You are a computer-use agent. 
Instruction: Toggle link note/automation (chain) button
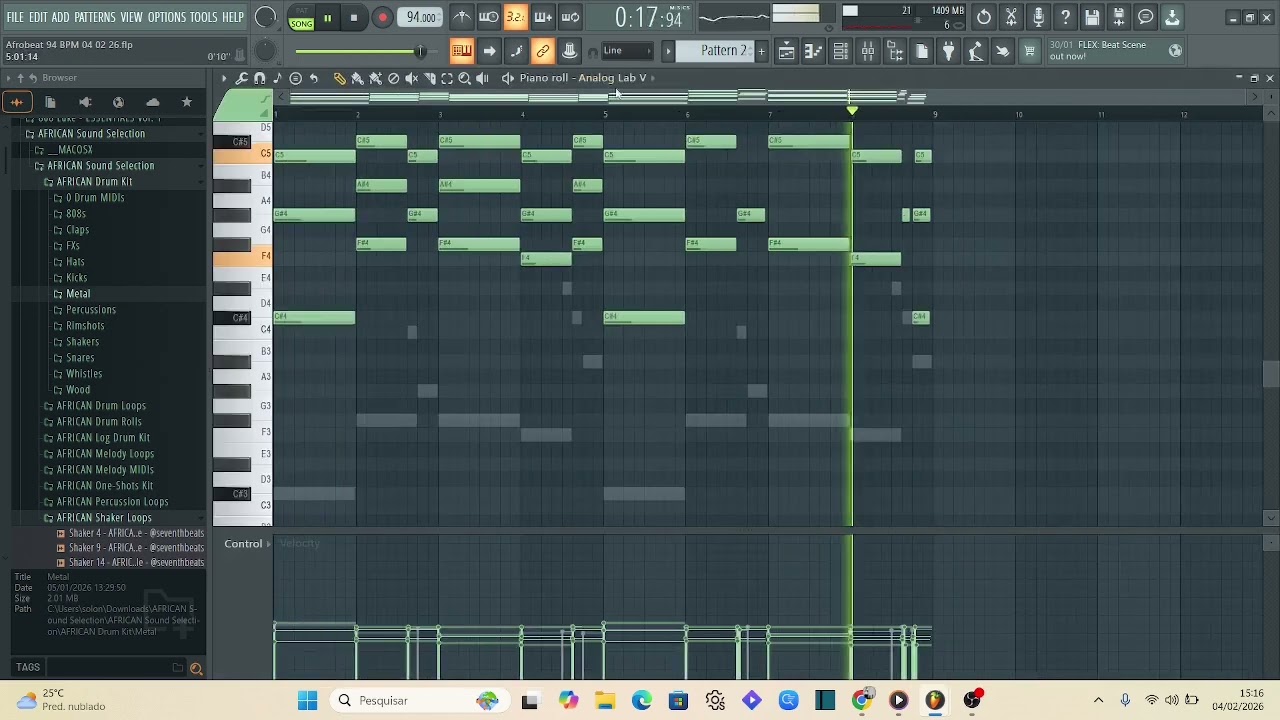[x=543, y=51]
